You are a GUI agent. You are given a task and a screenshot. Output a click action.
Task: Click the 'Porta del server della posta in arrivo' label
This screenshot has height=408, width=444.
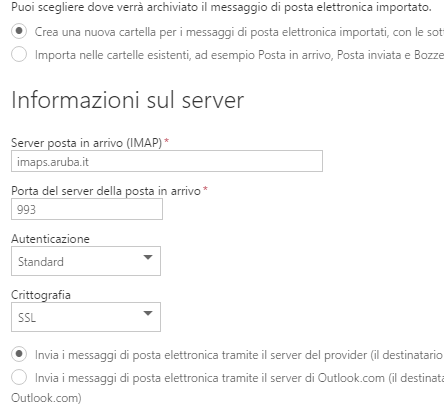[106, 191]
